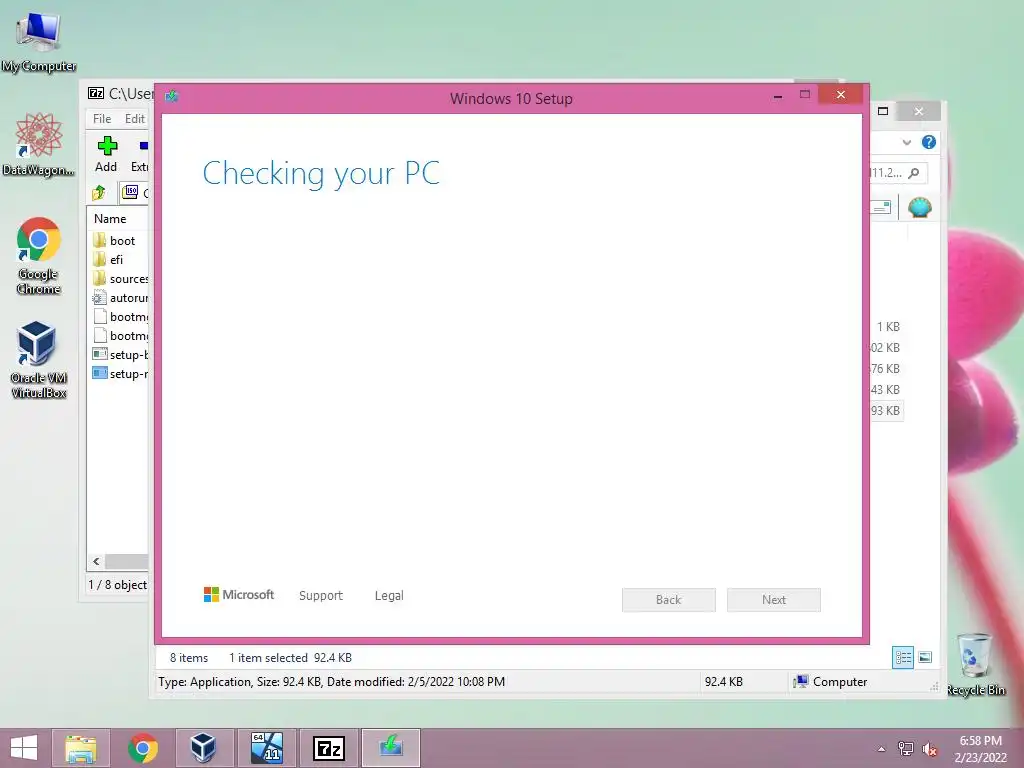
Task: Click the '93 KB' size cell in Explorer
Action: pyautogui.click(x=886, y=410)
